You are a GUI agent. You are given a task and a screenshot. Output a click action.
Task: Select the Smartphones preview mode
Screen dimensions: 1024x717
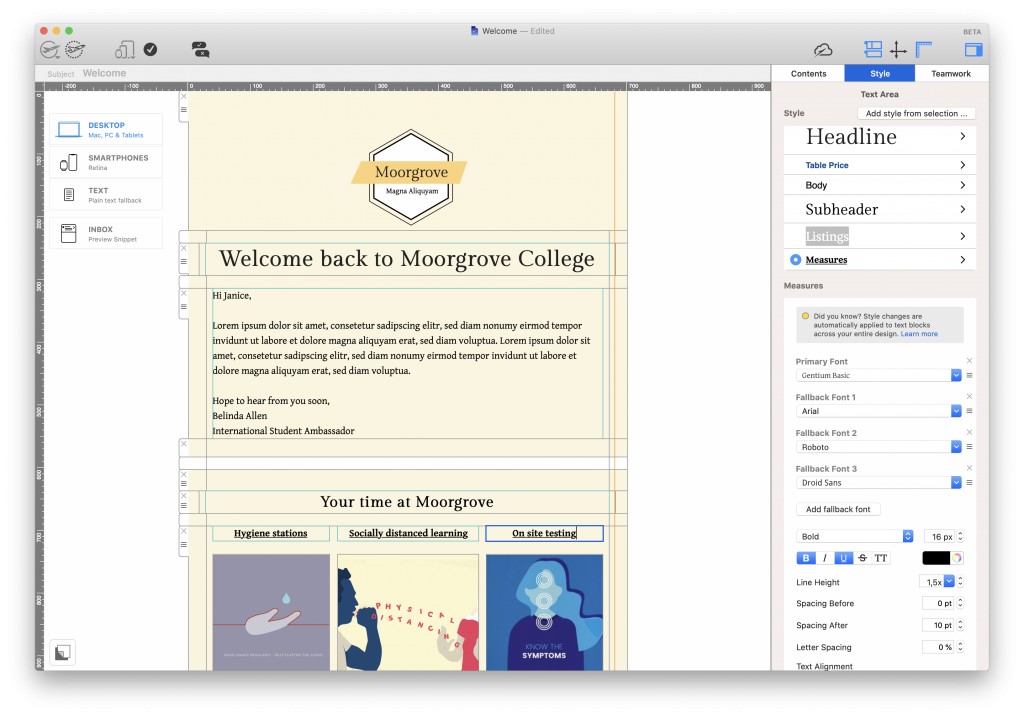point(106,162)
